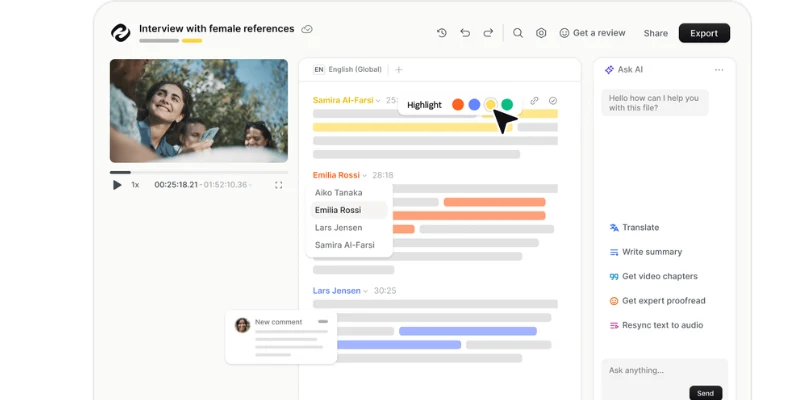Pick the blue highlight color
The height and width of the screenshot is (400, 800).
coord(474,105)
